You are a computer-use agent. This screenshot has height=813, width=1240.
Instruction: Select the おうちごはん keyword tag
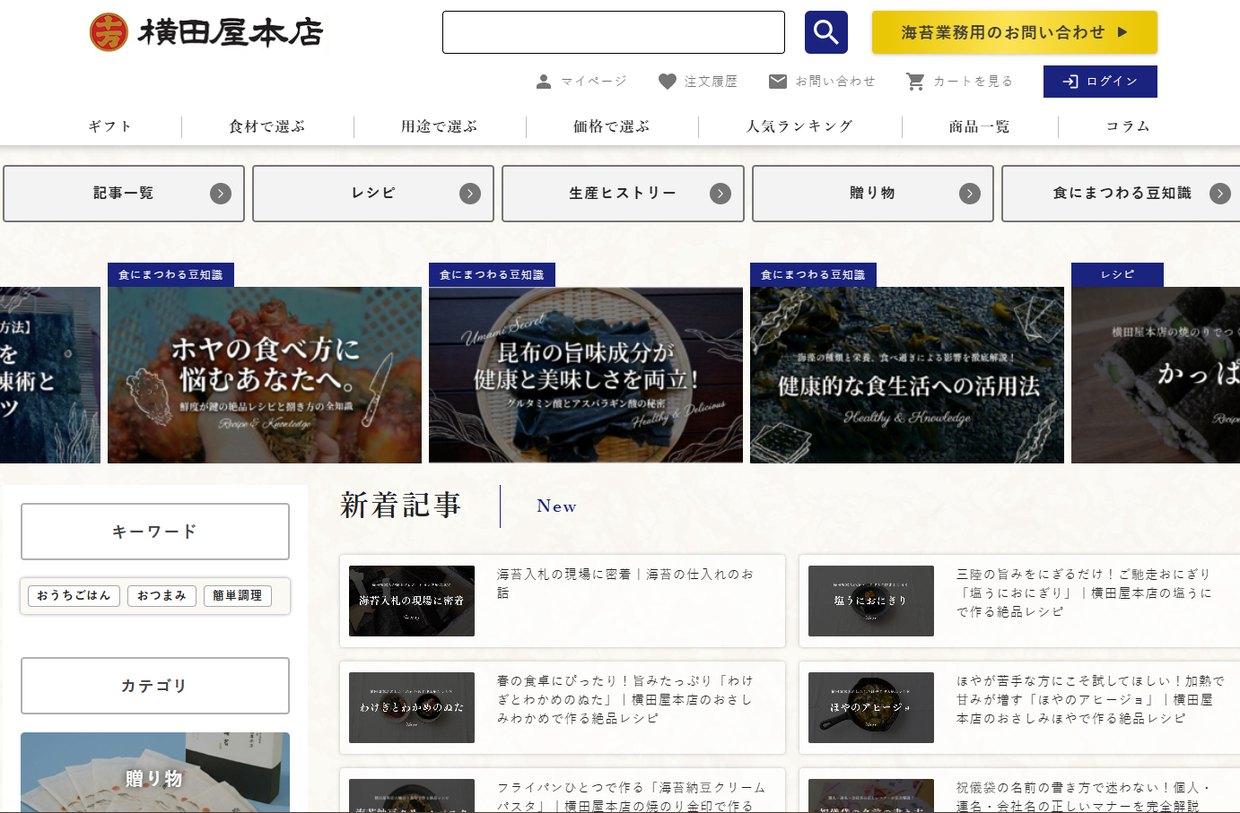coord(74,596)
